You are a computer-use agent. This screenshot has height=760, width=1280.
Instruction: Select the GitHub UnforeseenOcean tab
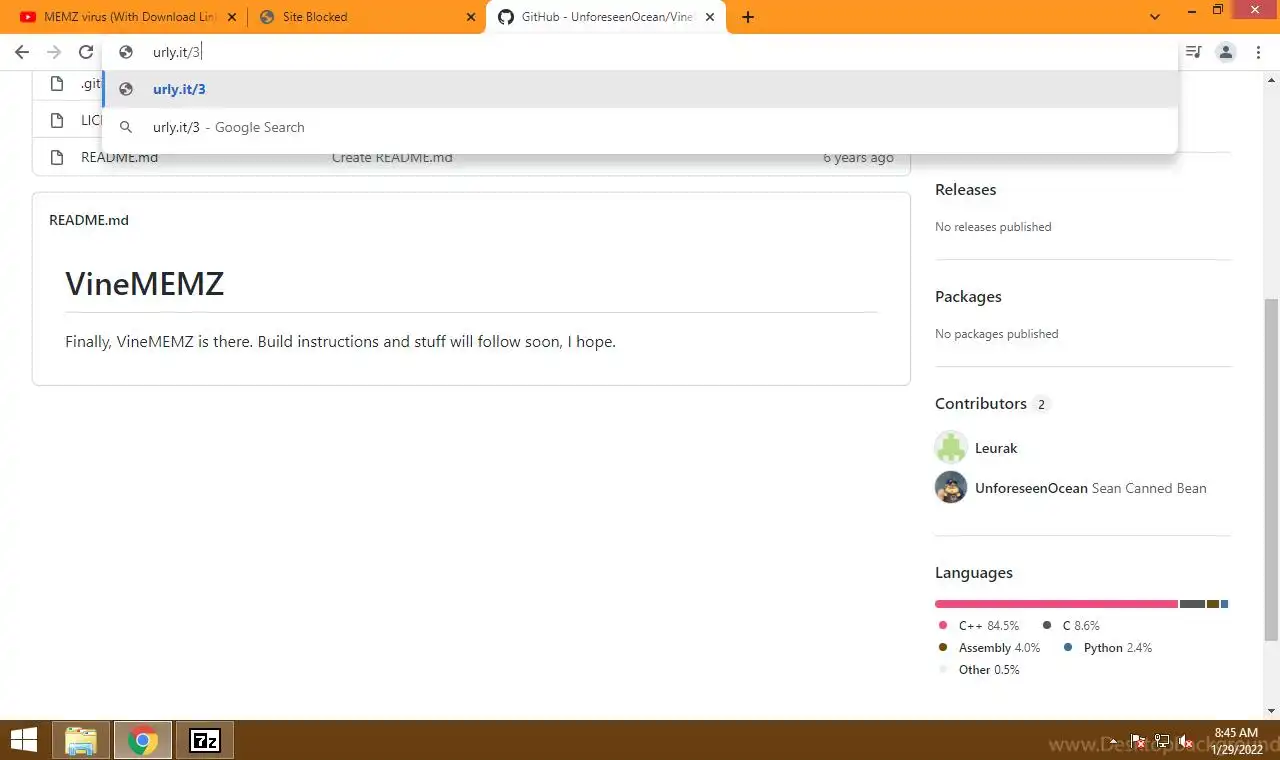[607, 17]
